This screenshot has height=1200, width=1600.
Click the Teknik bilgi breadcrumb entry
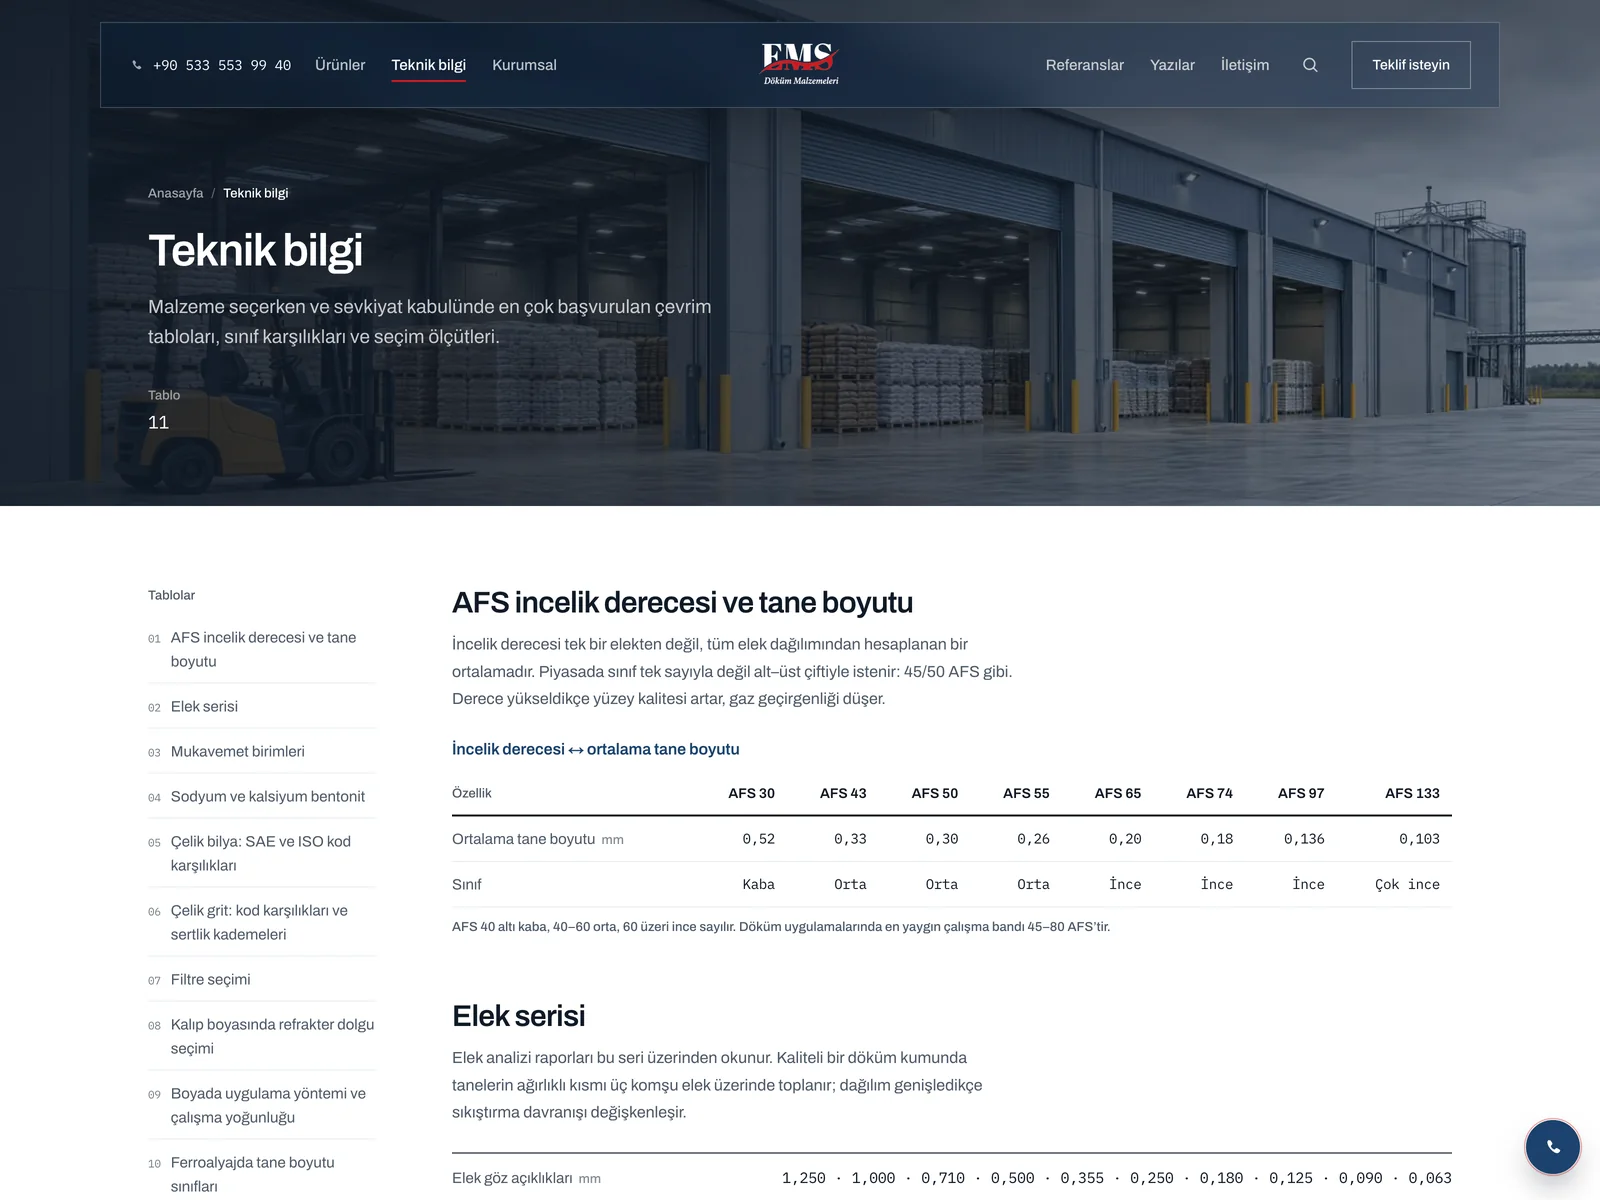coord(256,193)
